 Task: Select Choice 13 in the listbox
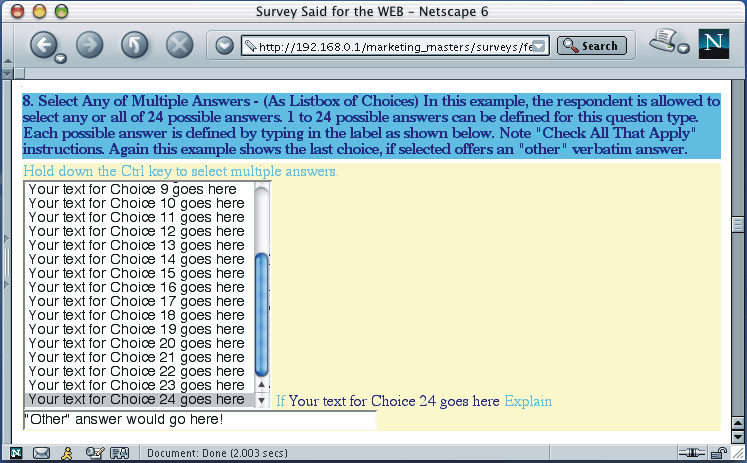pos(139,245)
